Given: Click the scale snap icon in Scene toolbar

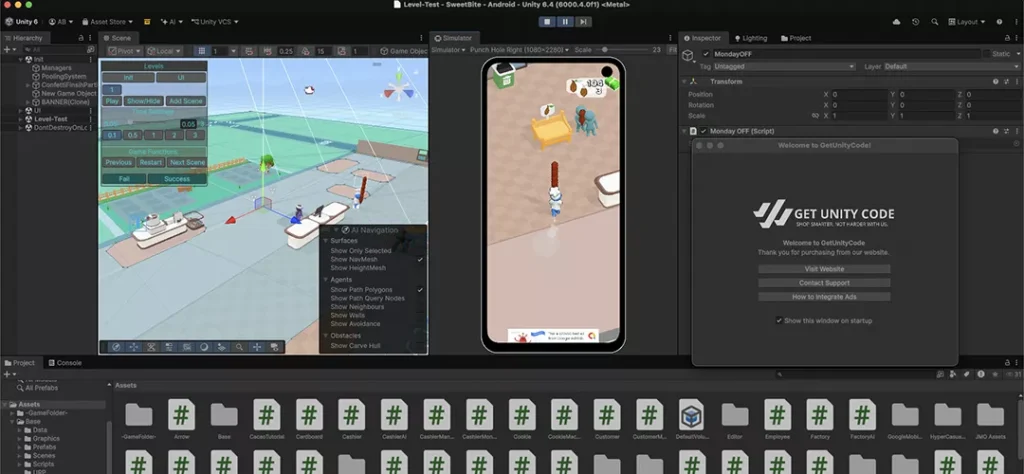Looking at the screenshot, I should pos(342,51).
